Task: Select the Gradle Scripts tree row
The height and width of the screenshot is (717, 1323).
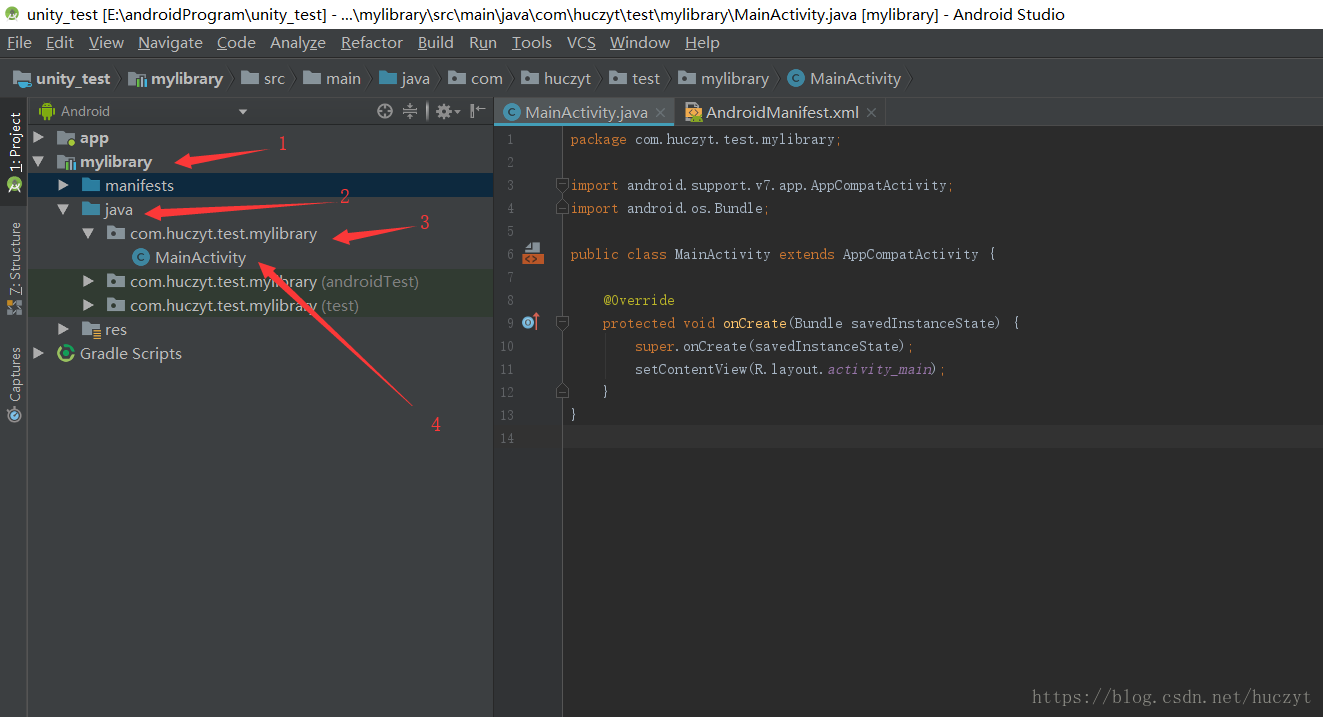Action: pyautogui.click(x=260, y=353)
